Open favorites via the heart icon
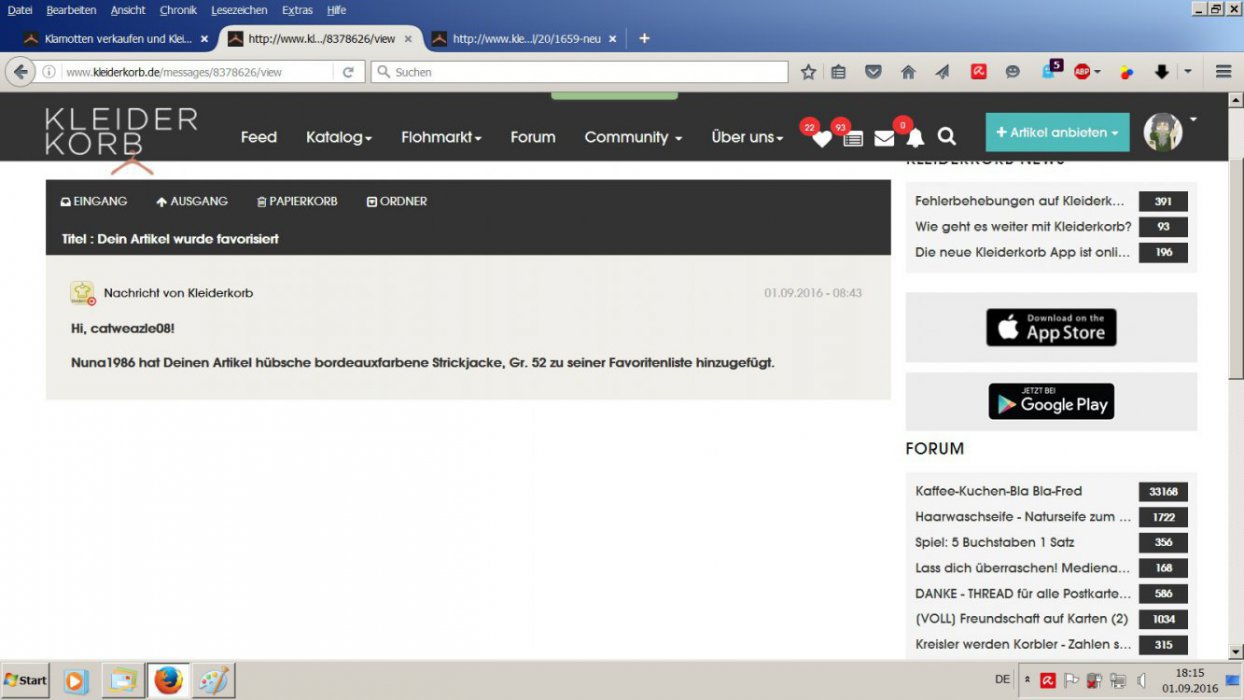This screenshot has width=1244, height=700. point(821,138)
